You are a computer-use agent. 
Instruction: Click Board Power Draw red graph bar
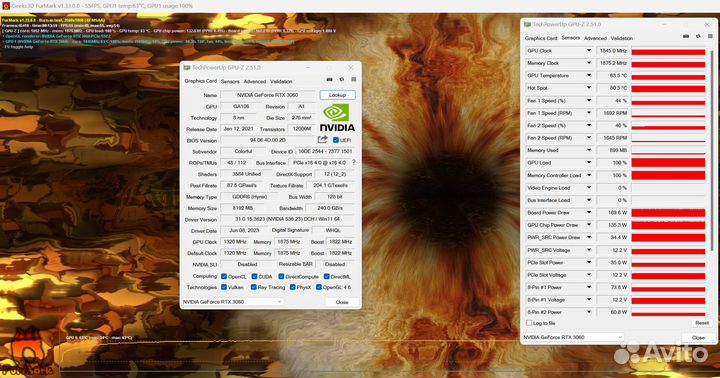click(668, 212)
